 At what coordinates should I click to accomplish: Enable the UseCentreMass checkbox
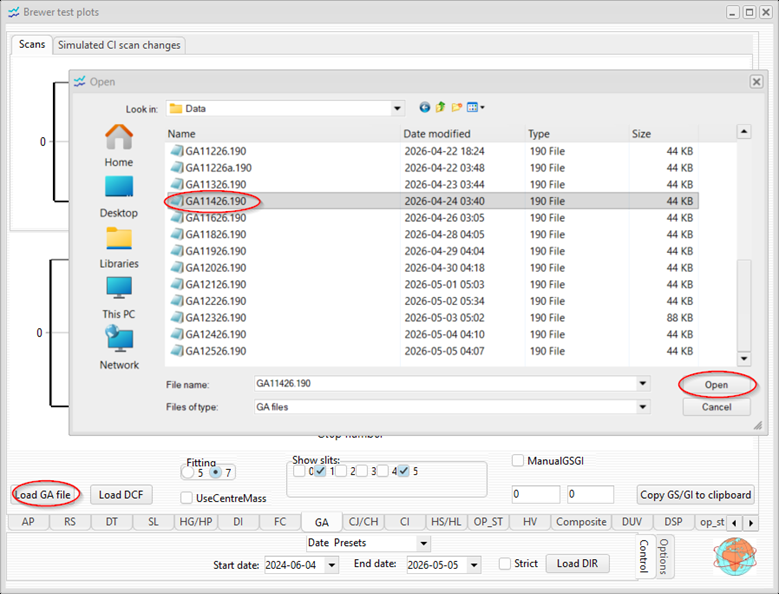click(x=187, y=498)
